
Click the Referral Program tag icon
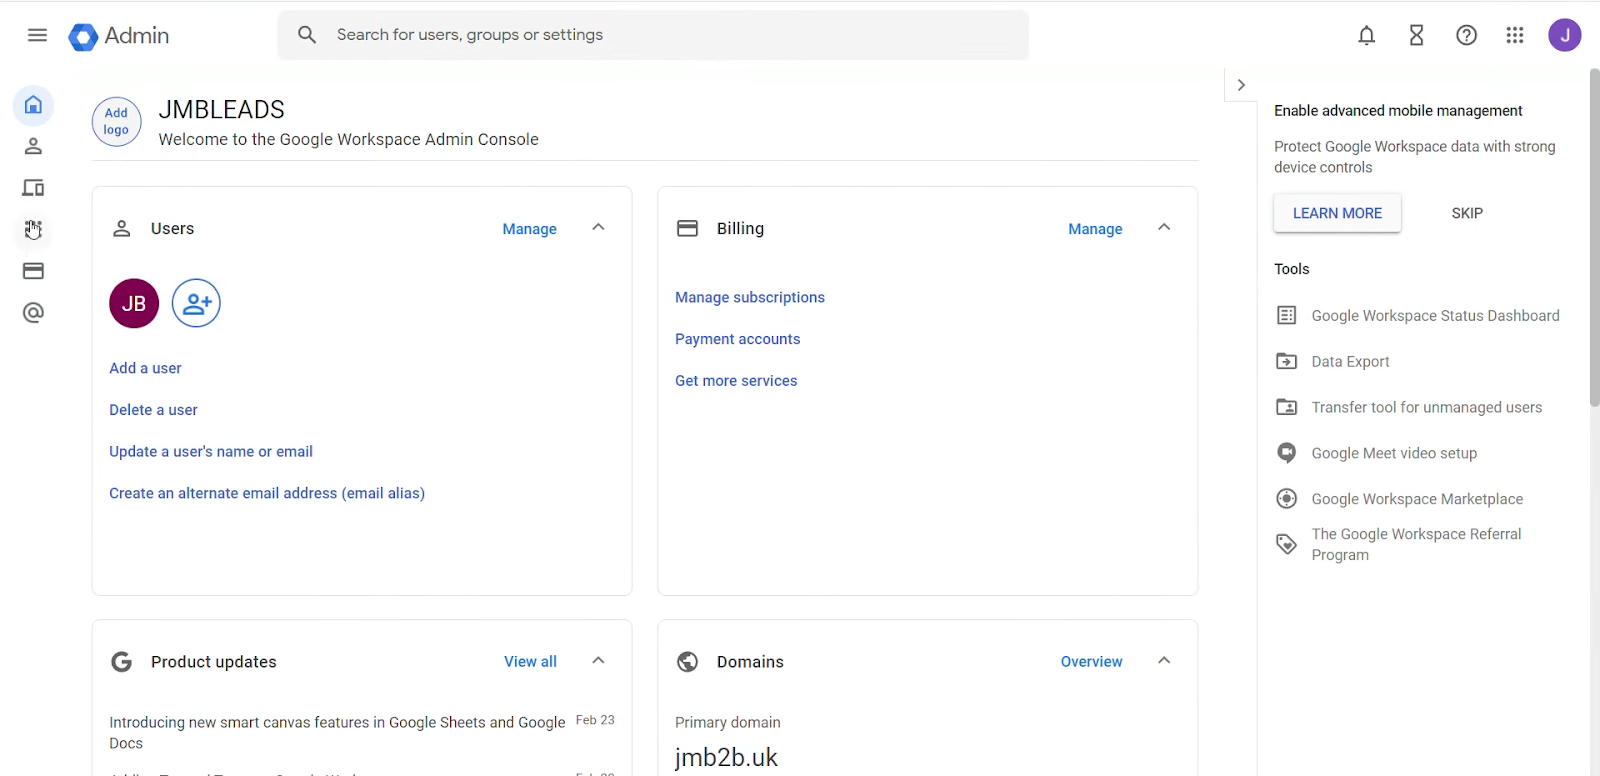(x=1287, y=545)
